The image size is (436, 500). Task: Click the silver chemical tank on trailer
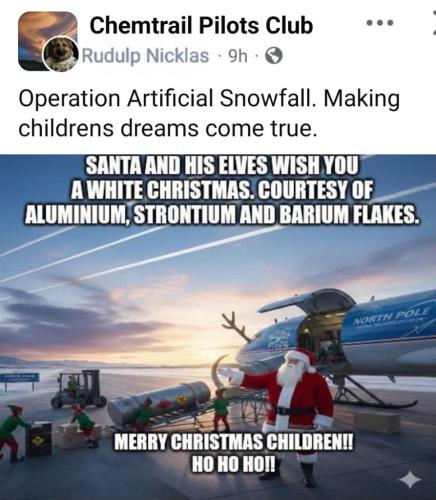click(158, 403)
